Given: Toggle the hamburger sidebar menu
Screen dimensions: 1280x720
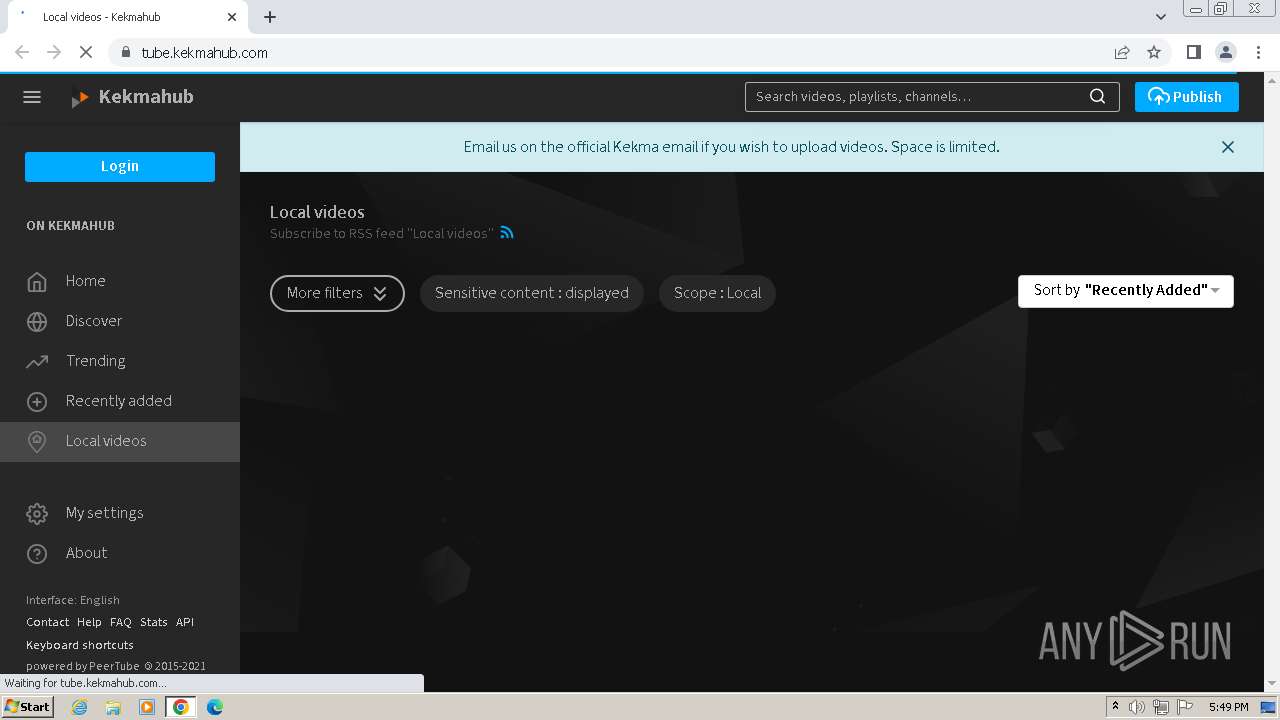Looking at the screenshot, I should tap(32, 97).
